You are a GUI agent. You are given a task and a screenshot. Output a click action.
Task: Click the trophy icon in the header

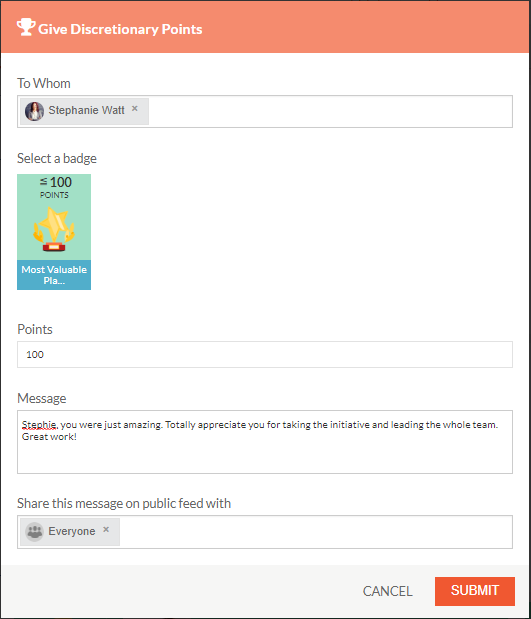coord(26,27)
